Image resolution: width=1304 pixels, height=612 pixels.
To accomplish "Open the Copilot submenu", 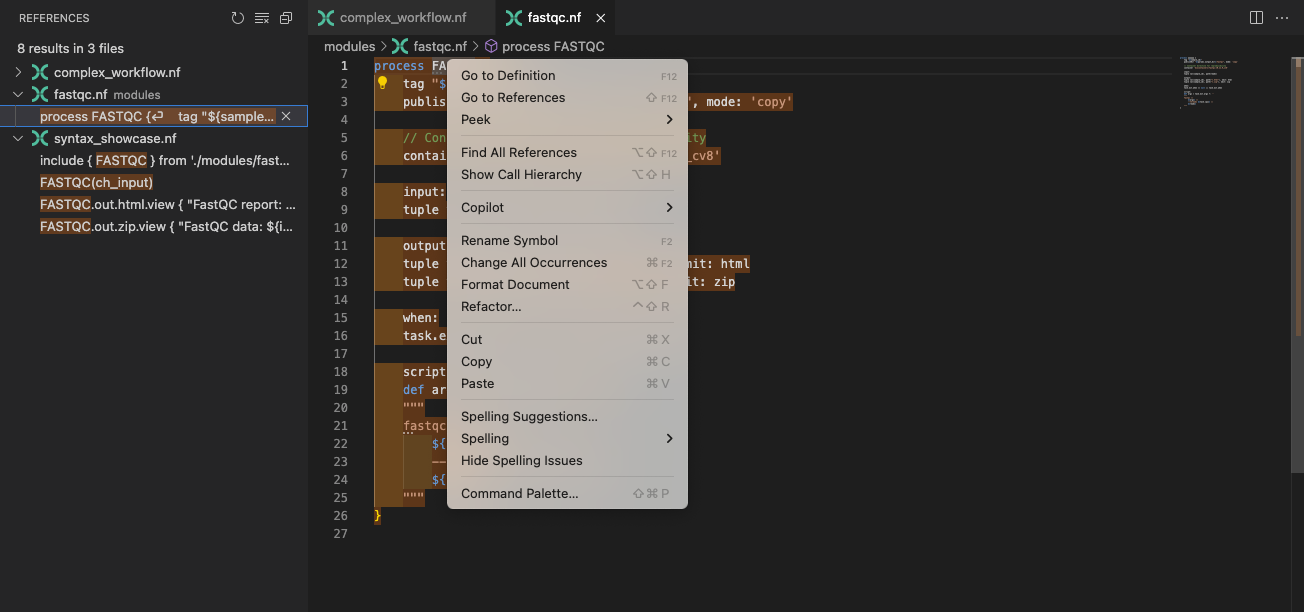I will [567, 208].
